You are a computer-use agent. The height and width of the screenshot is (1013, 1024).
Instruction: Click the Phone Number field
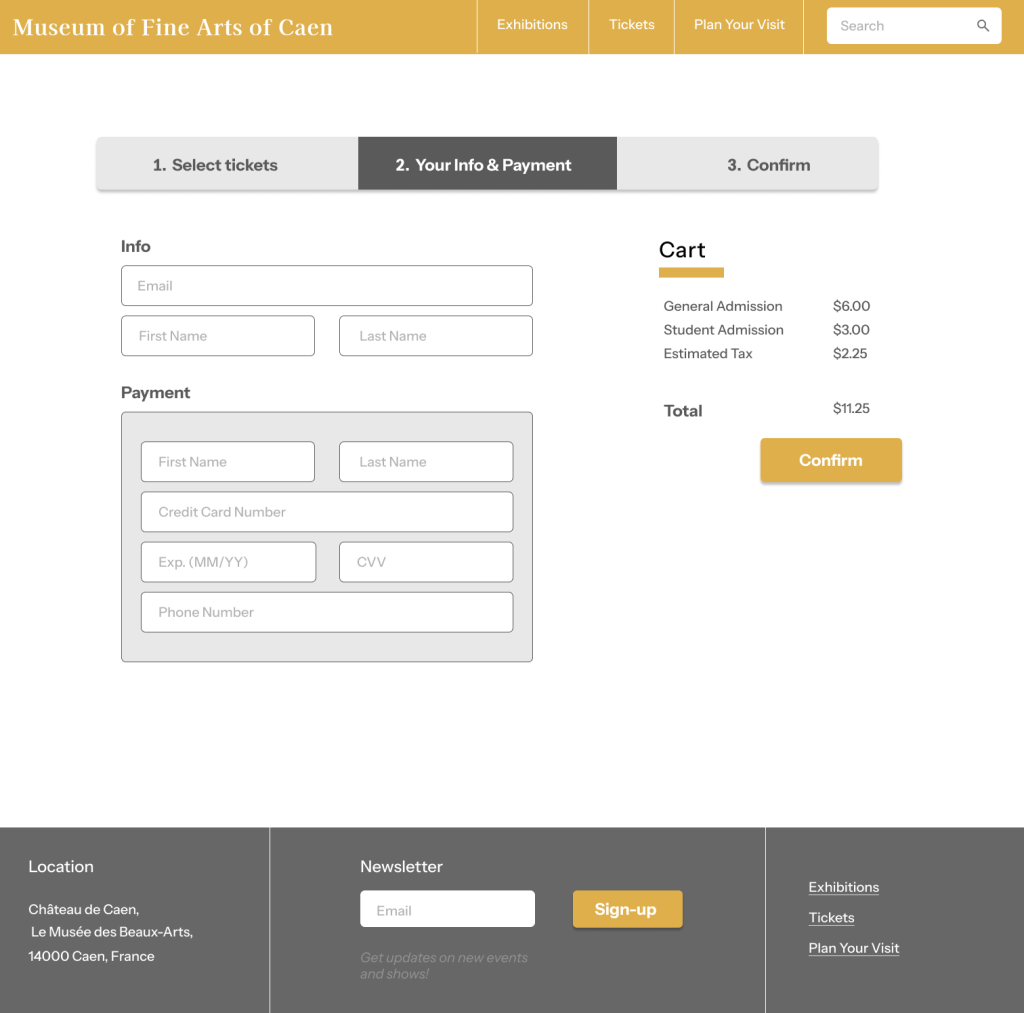click(x=326, y=612)
